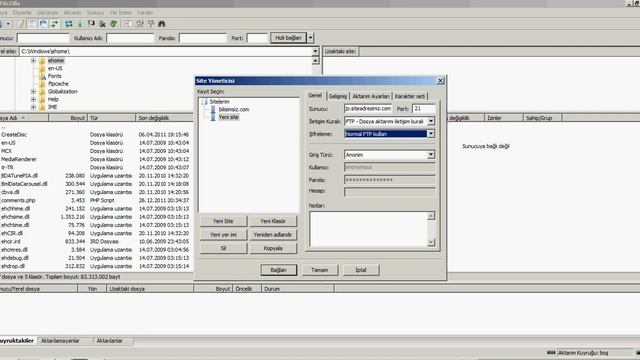Expand the Help folder node
This screenshot has width=640, height=360.
(x=33, y=99)
